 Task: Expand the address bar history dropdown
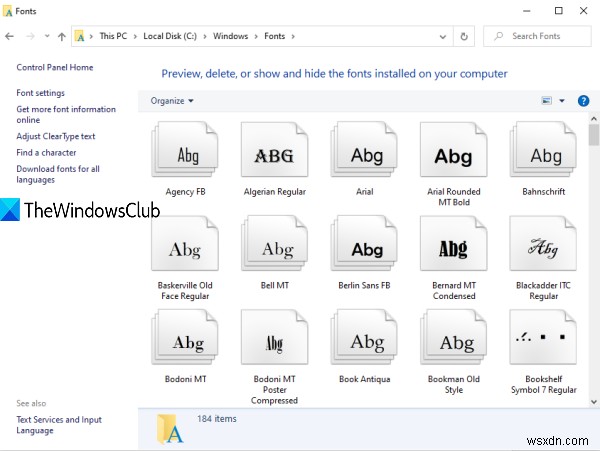click(x=443, y=37)
